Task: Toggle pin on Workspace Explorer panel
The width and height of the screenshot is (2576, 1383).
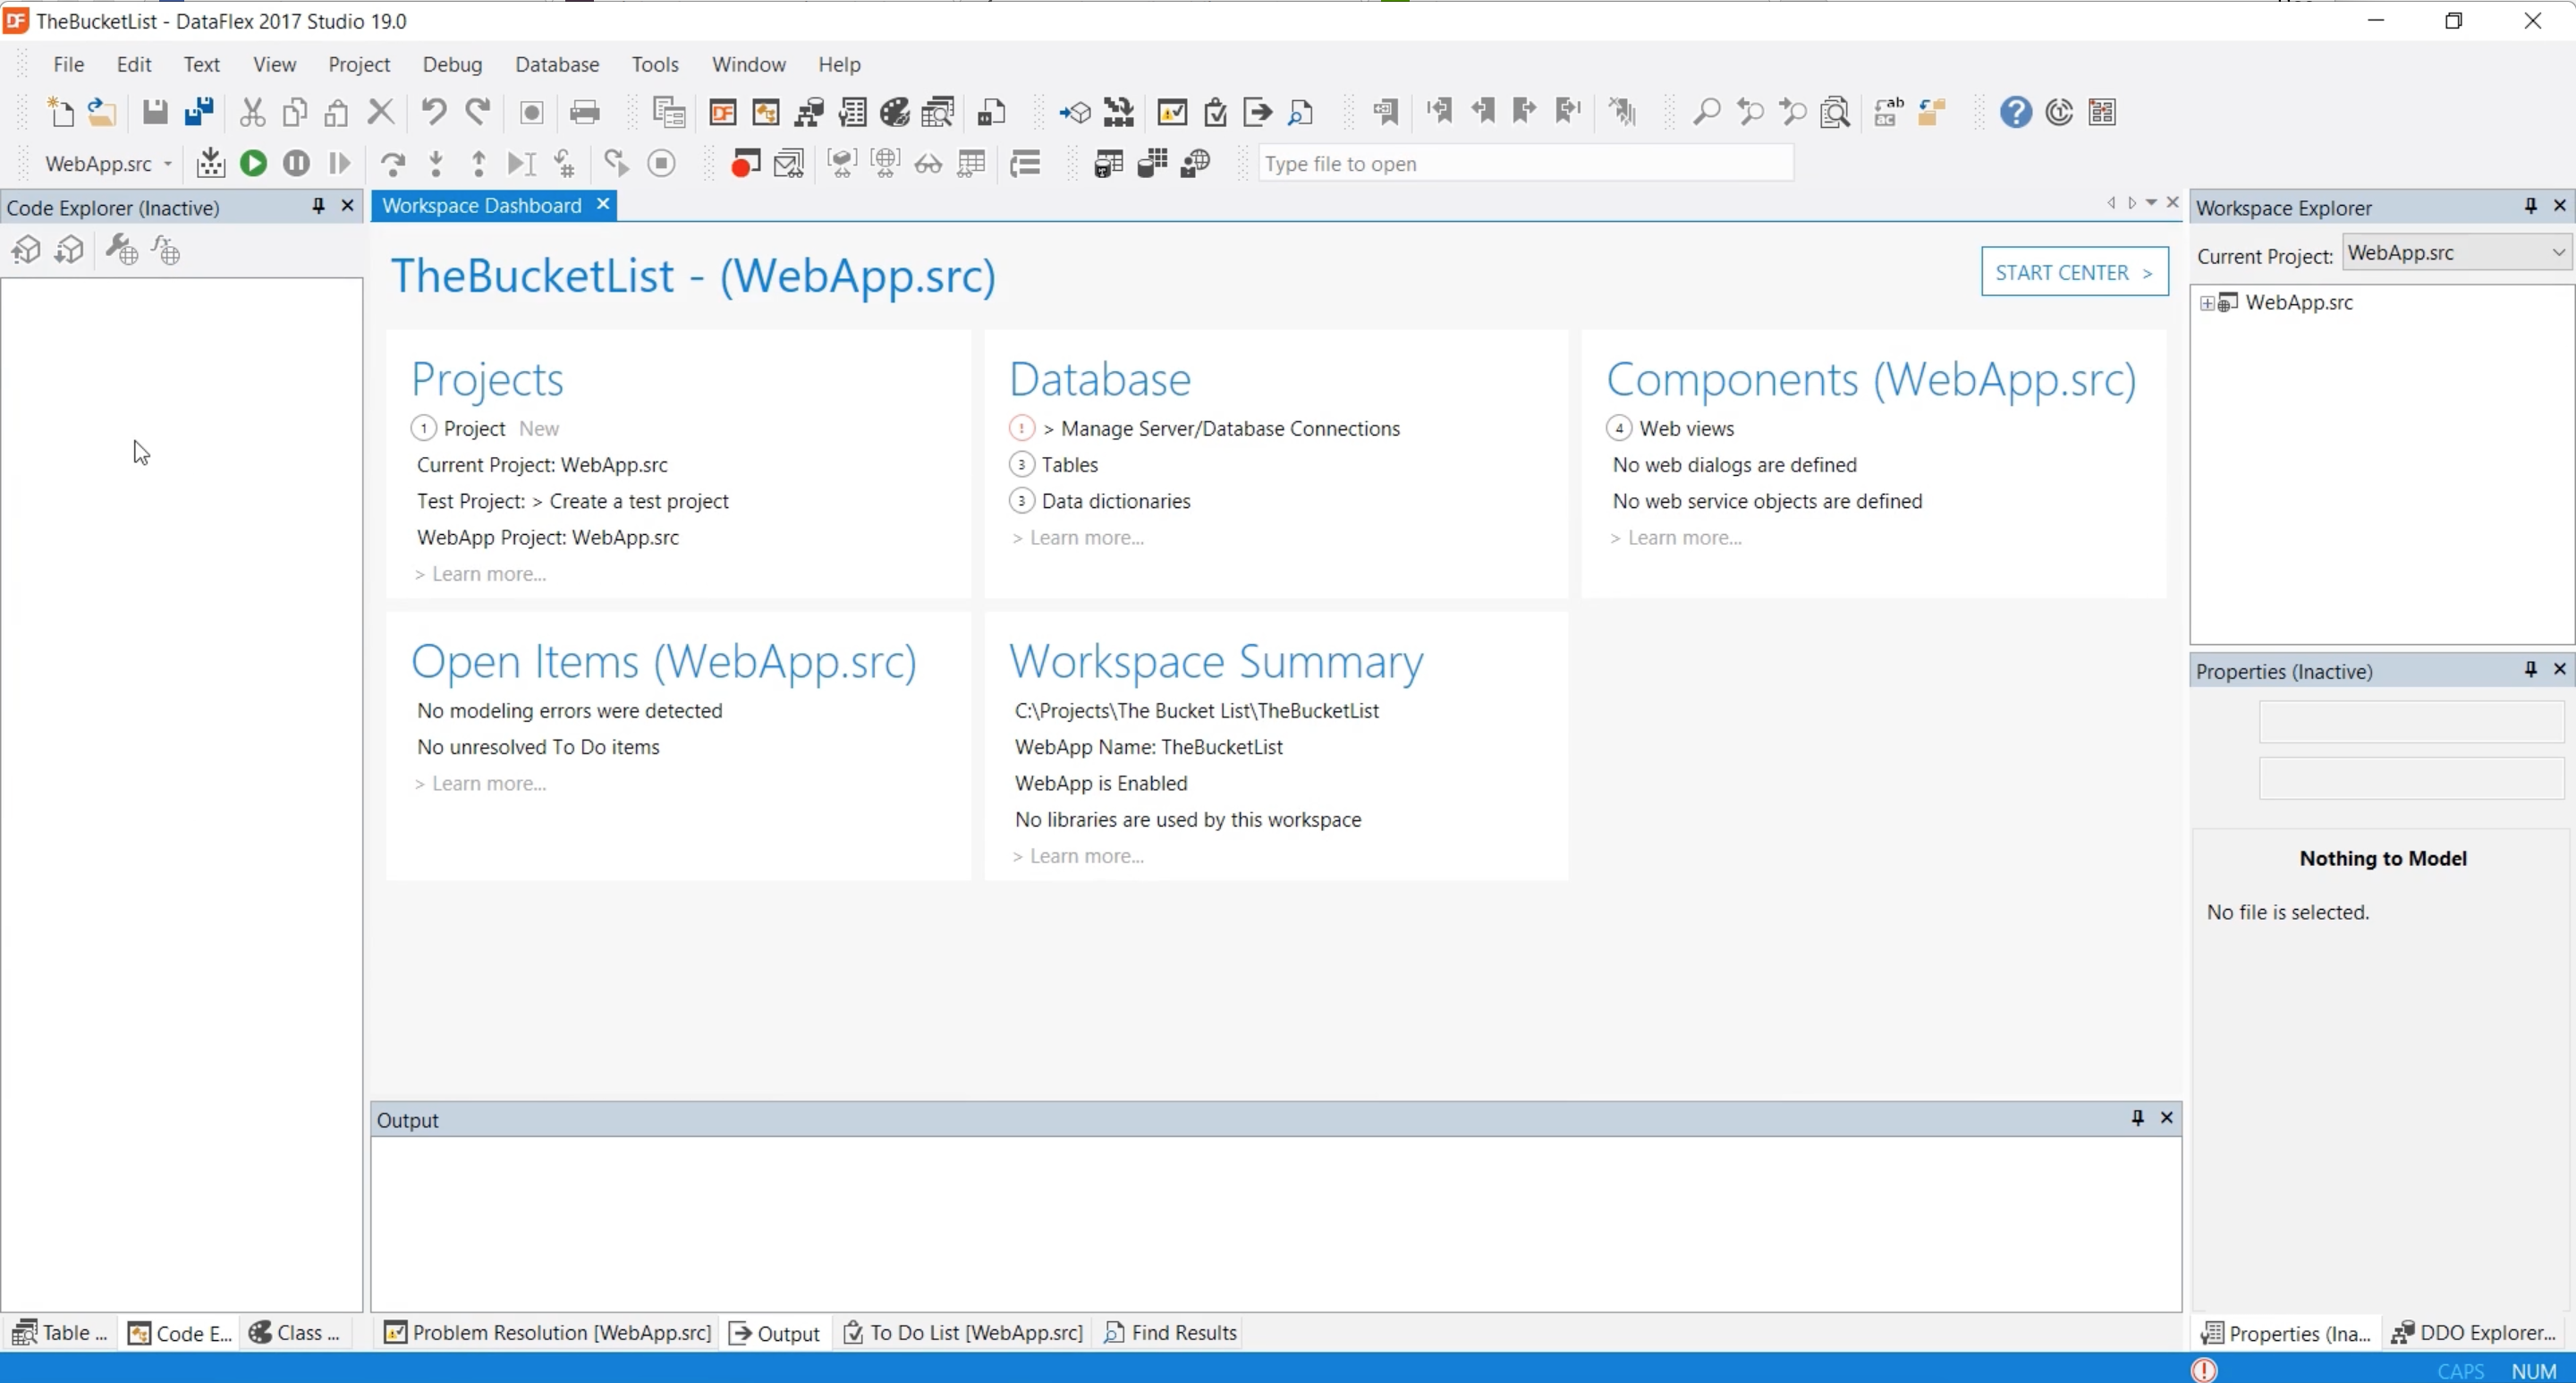Action: point(2530,206)
